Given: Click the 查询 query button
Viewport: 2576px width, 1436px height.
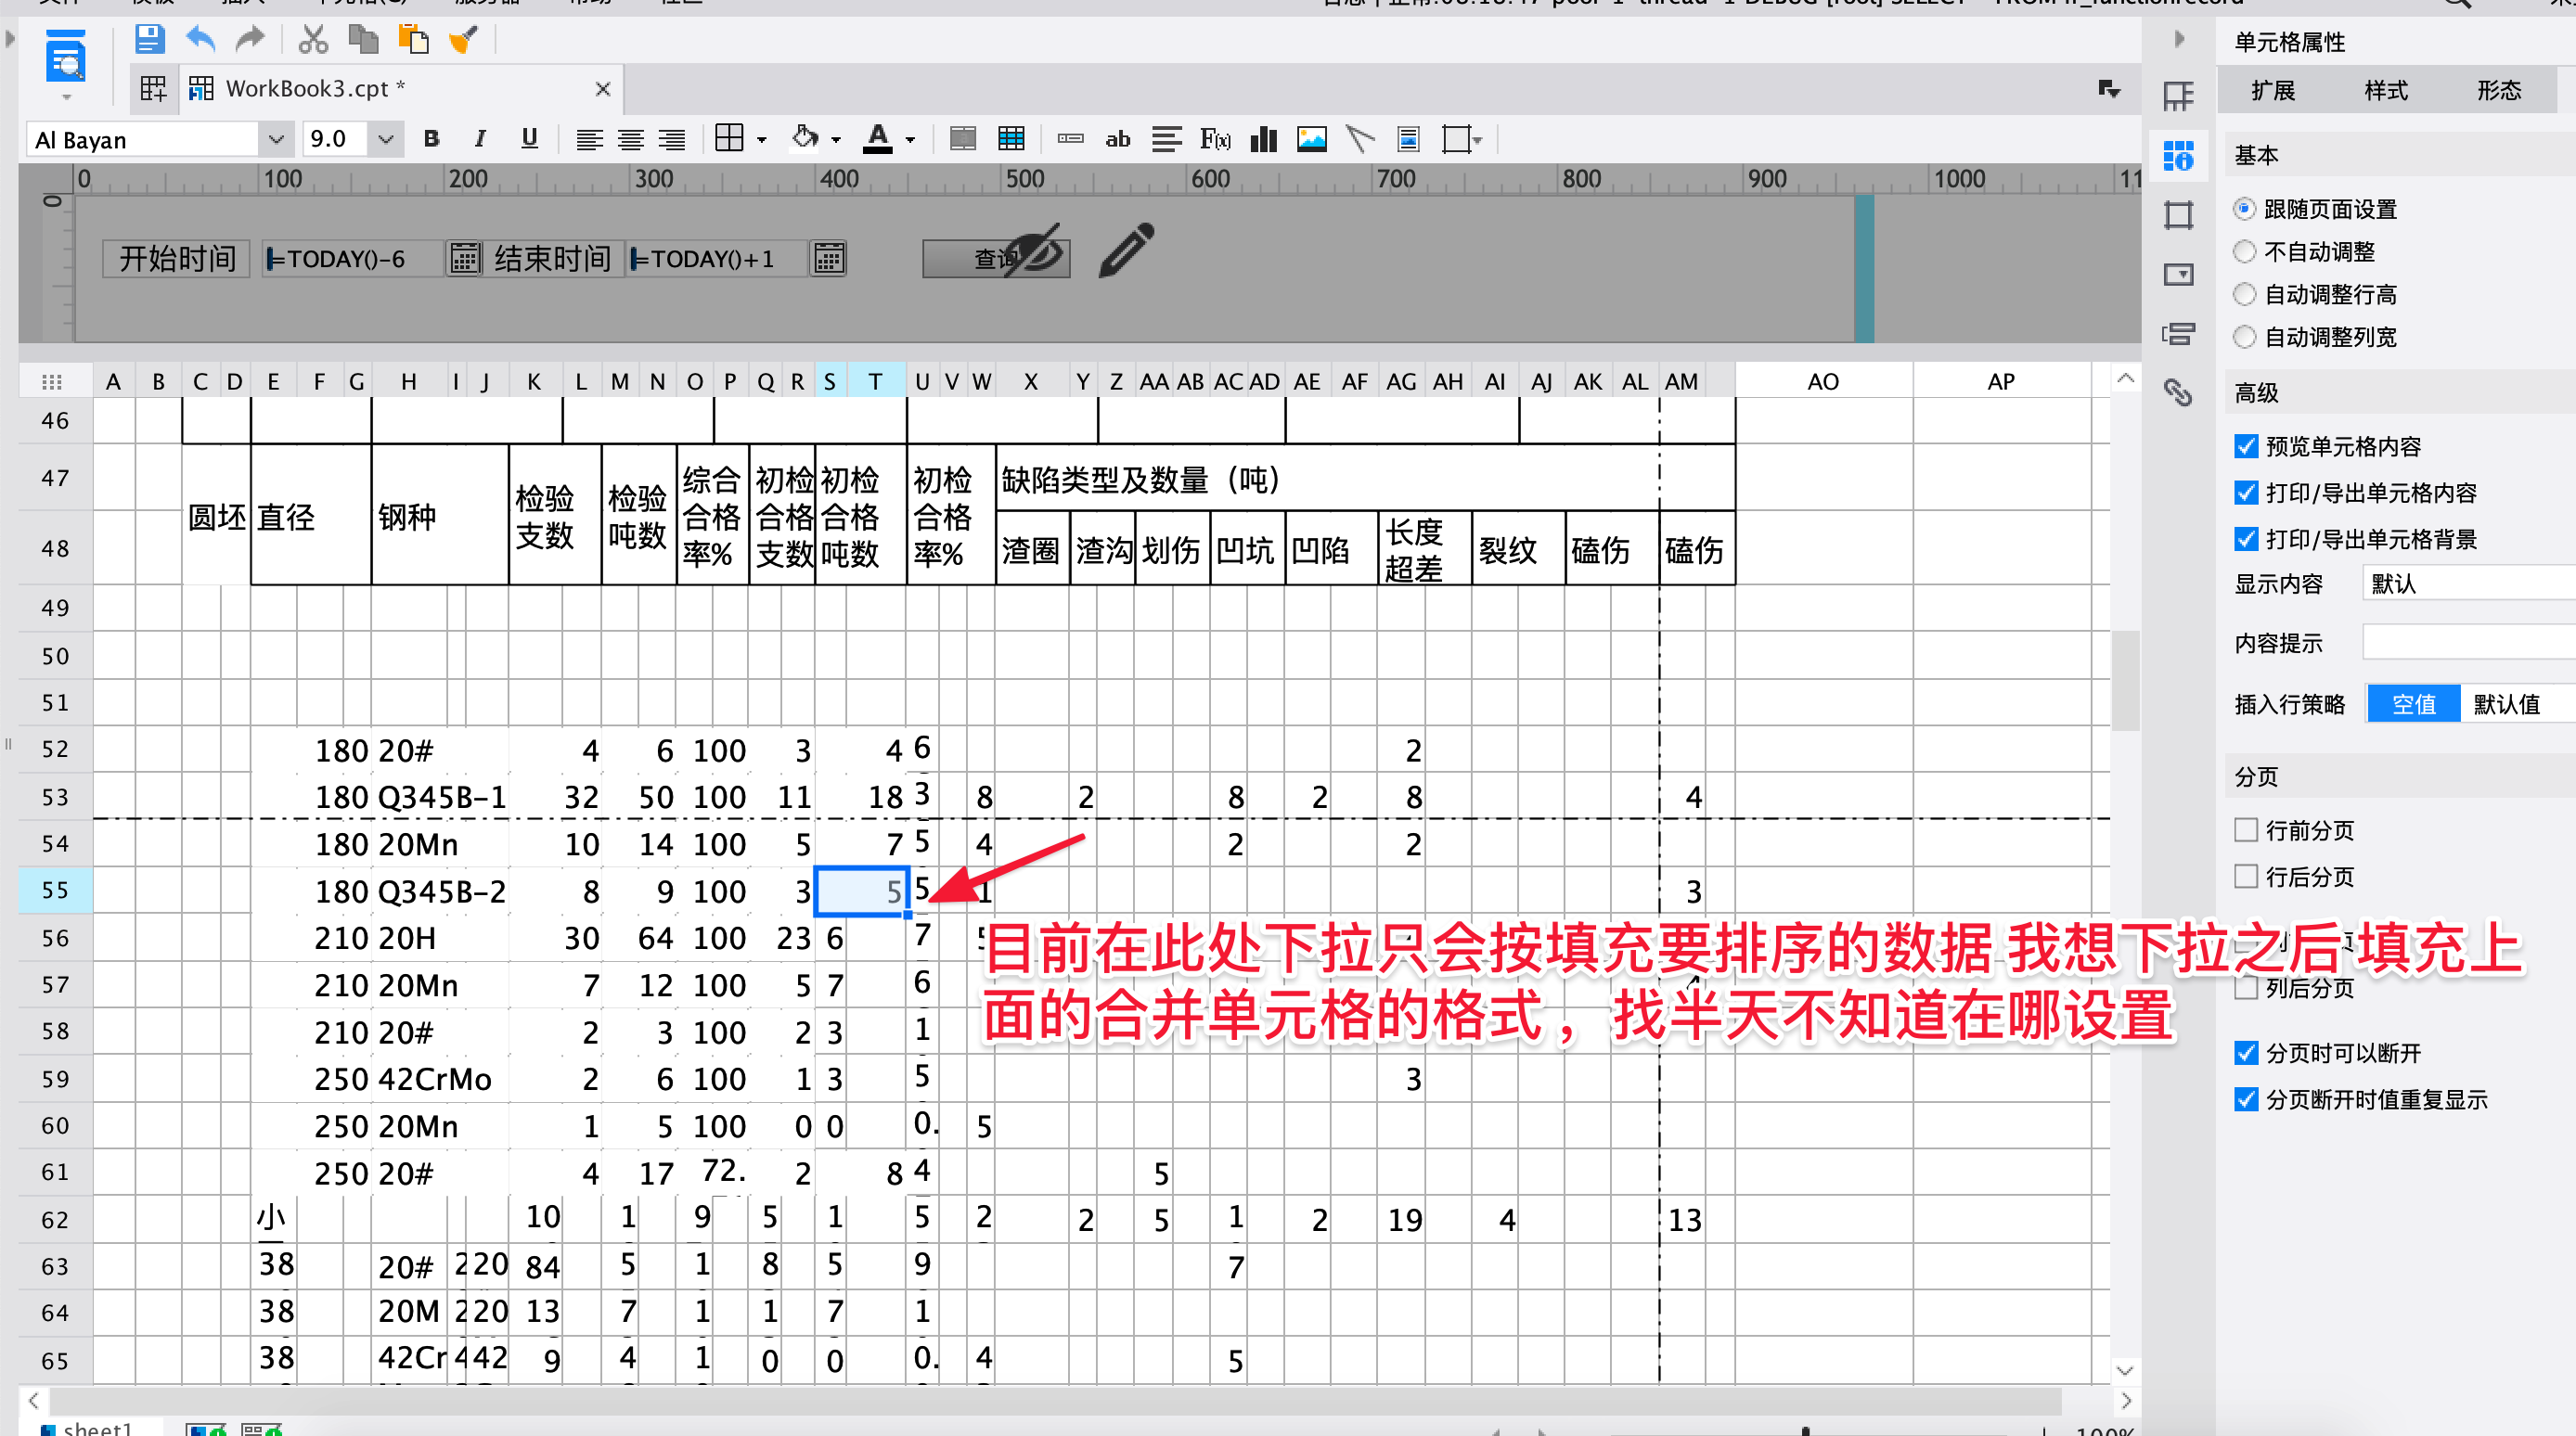Looking at the screenshot, I should (996, 258).
